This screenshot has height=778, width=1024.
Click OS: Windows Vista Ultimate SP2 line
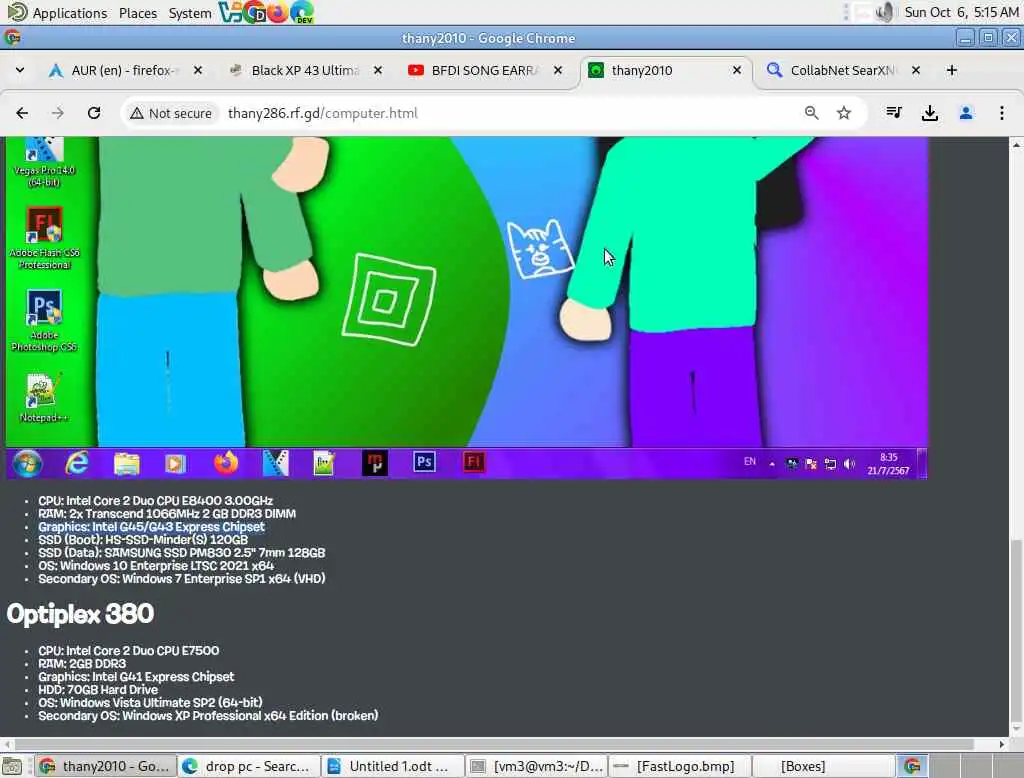coord(150,703)
